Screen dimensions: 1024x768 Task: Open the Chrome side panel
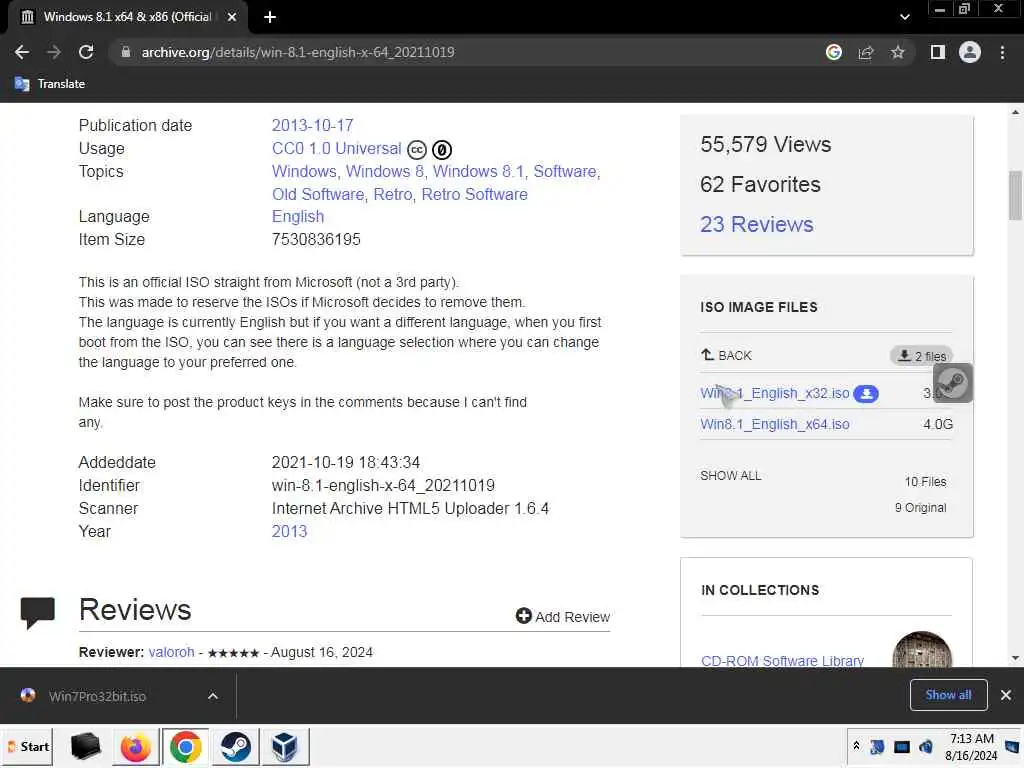[938, 52]
